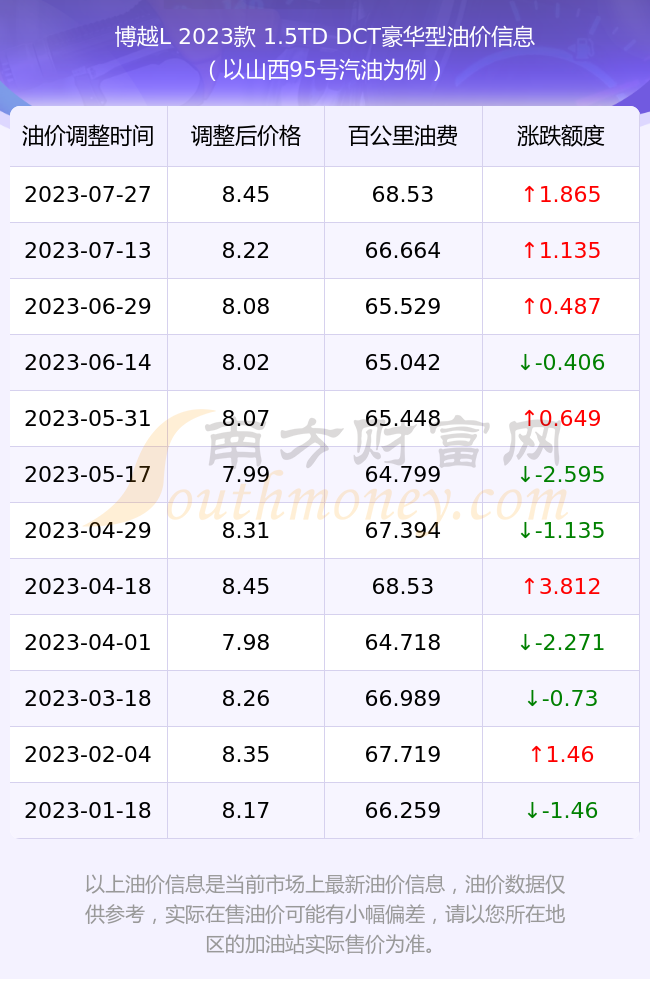Click the red ↑1.135 increase value
This screenshot has height=1000, width=650.
click(x=561, y=251)
